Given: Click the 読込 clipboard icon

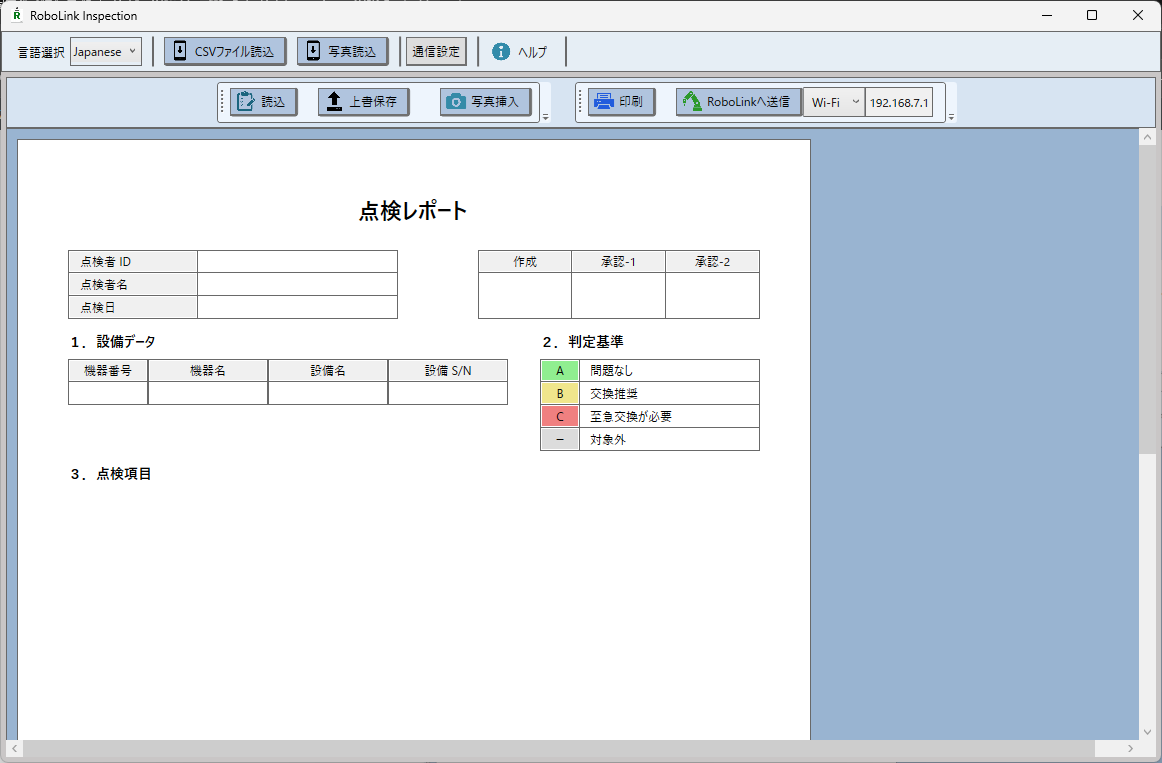Looking at the screenshot, I should tap(246, 101).
